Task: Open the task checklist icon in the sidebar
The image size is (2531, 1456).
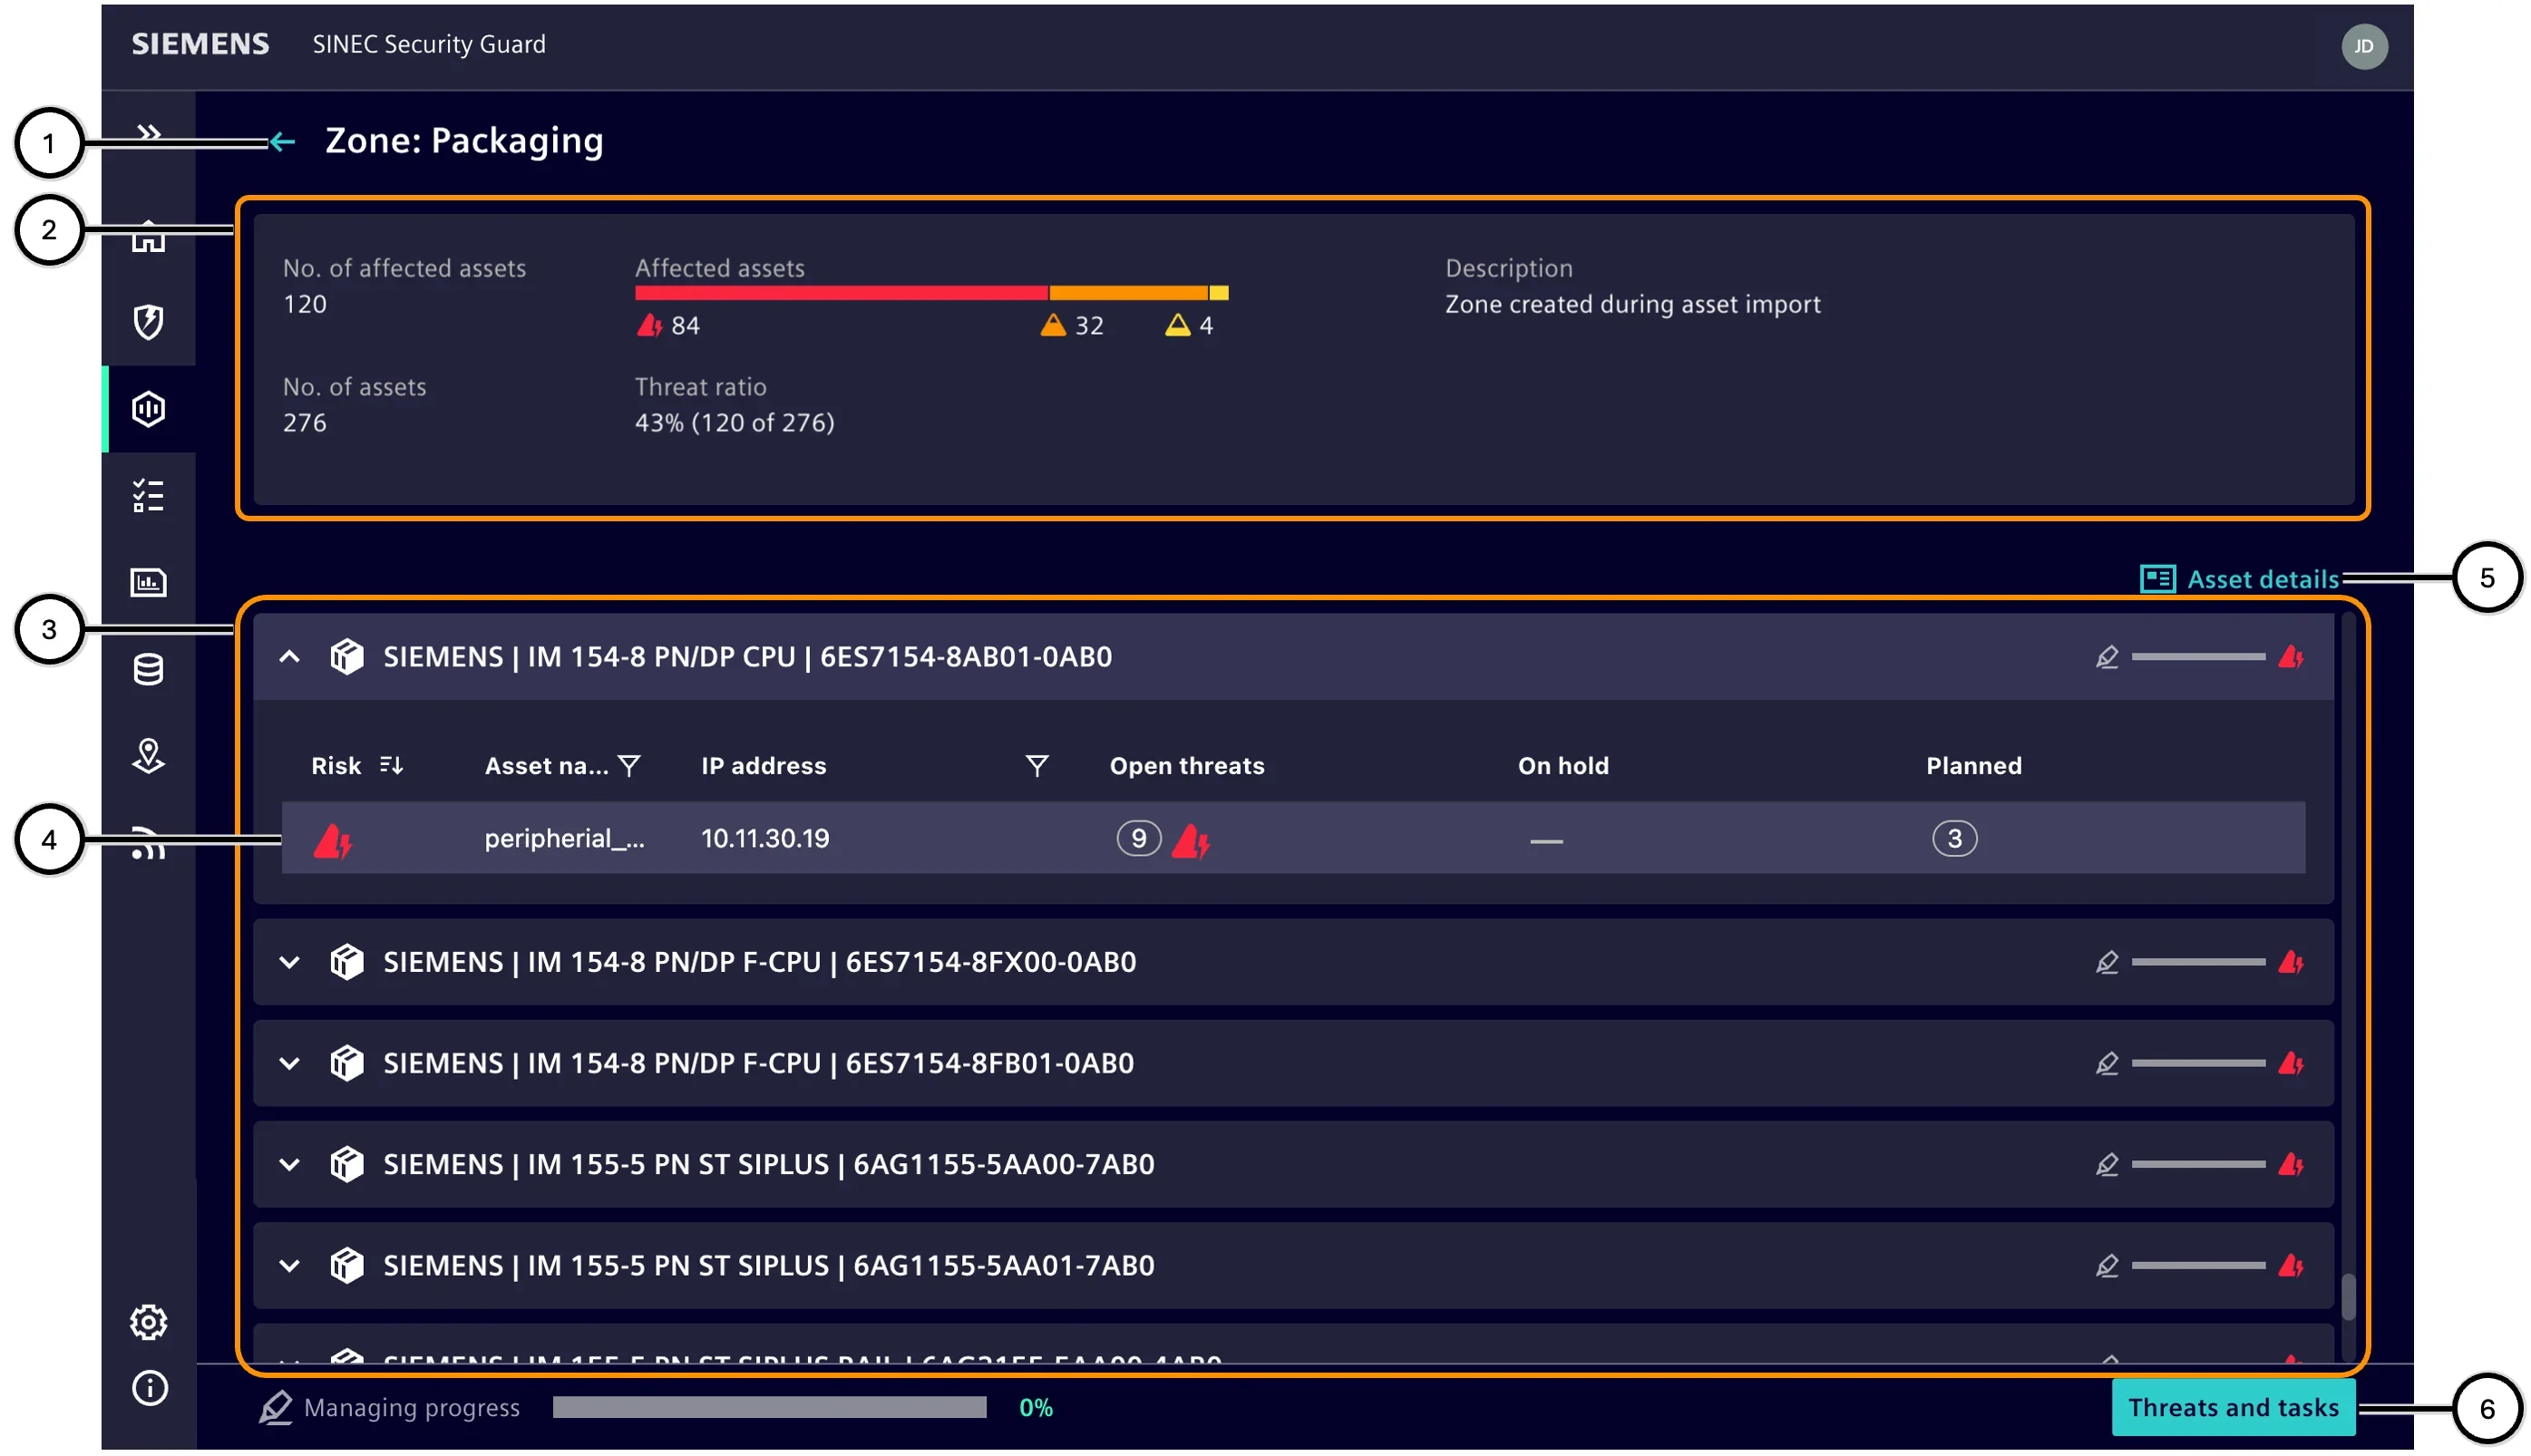Action: pyautogui.click(x=148, y=496)
